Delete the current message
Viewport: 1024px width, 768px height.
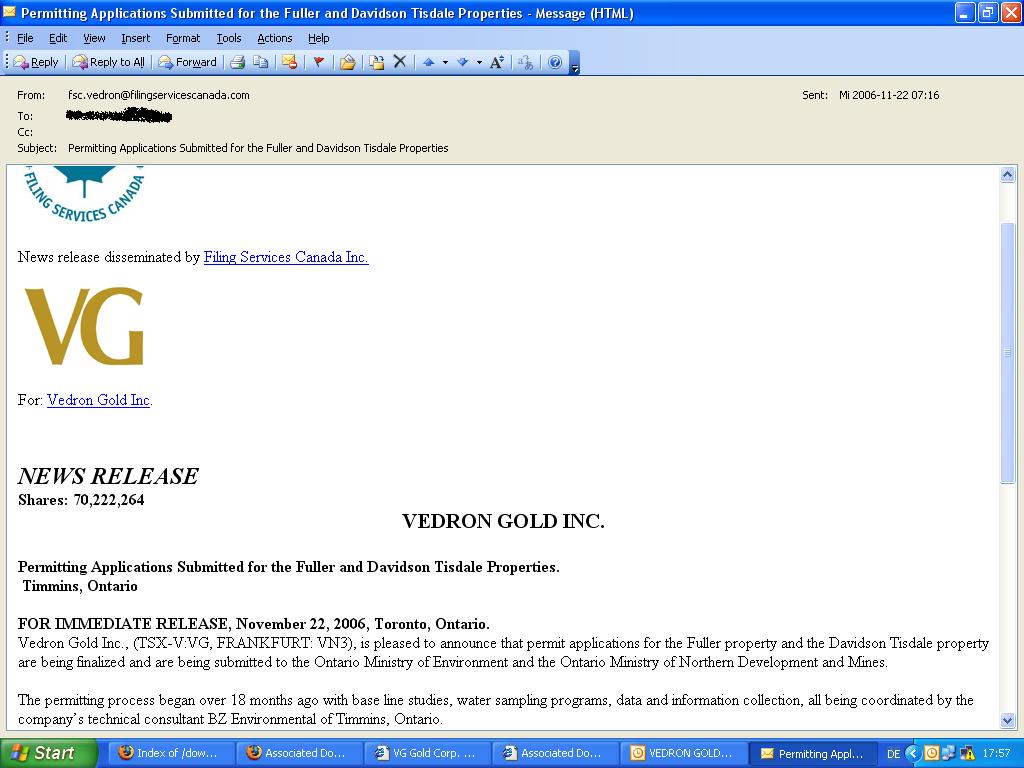(400, 61)
